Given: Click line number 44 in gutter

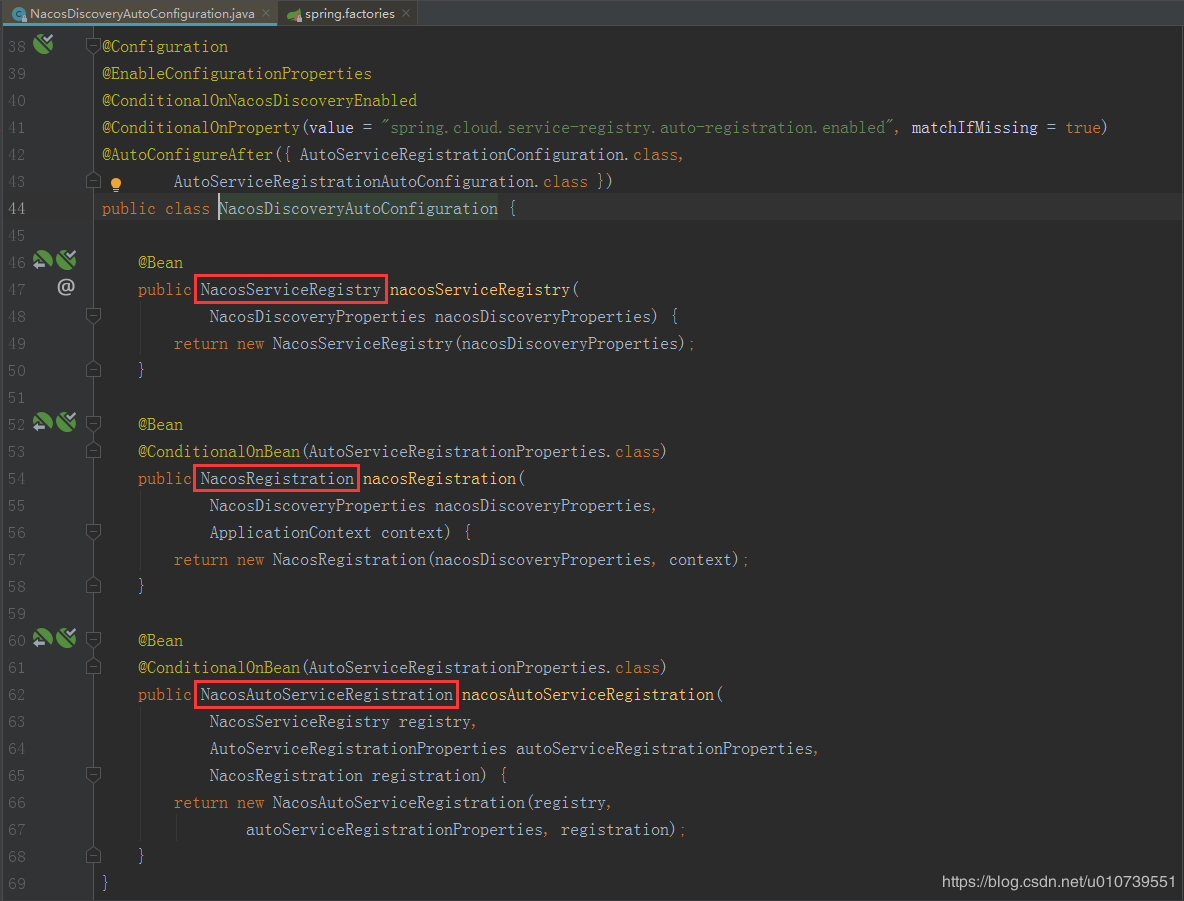Looking at the screenshot, I should point(17,208).
